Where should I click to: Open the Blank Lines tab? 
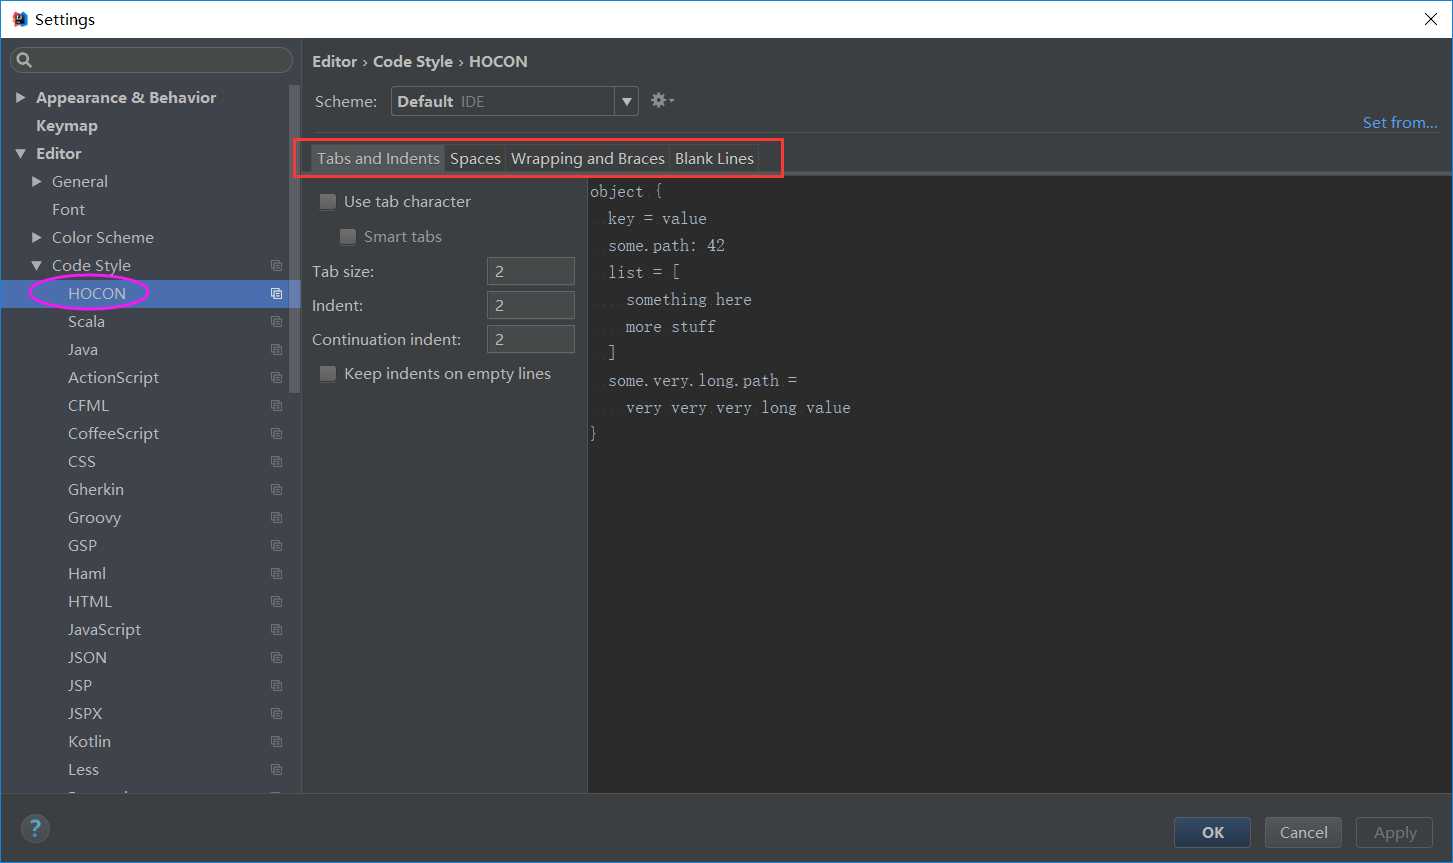(714, 158)
